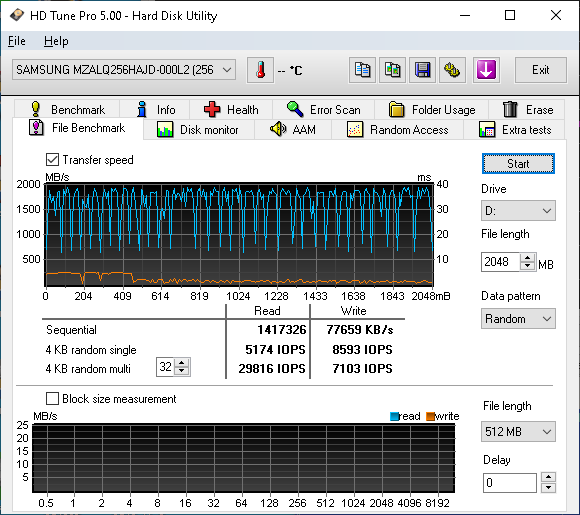This screenshot has width=580, height=515.
Task: Increase the 4 KB random multi queue depth
Action: click(182, 363)
